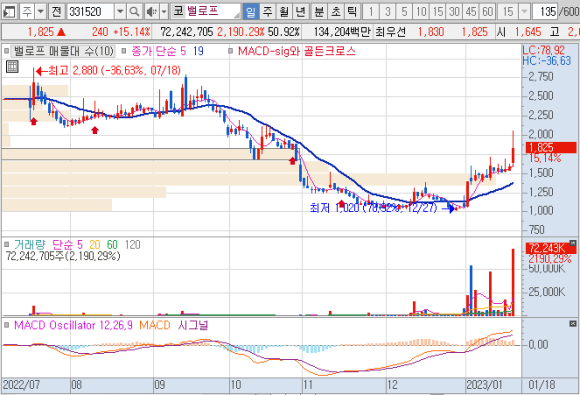Select the 년 yearly chart period
This screenshot has height=395, width=580.
point(300,12)
